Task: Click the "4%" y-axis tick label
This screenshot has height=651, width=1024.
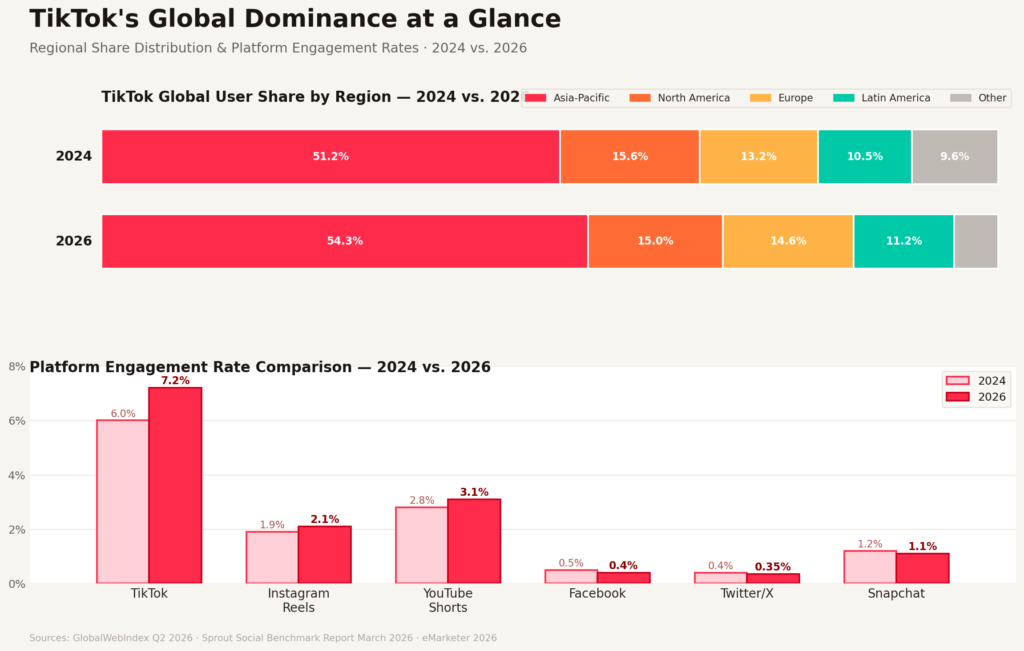Action: (x=17, y=475)
